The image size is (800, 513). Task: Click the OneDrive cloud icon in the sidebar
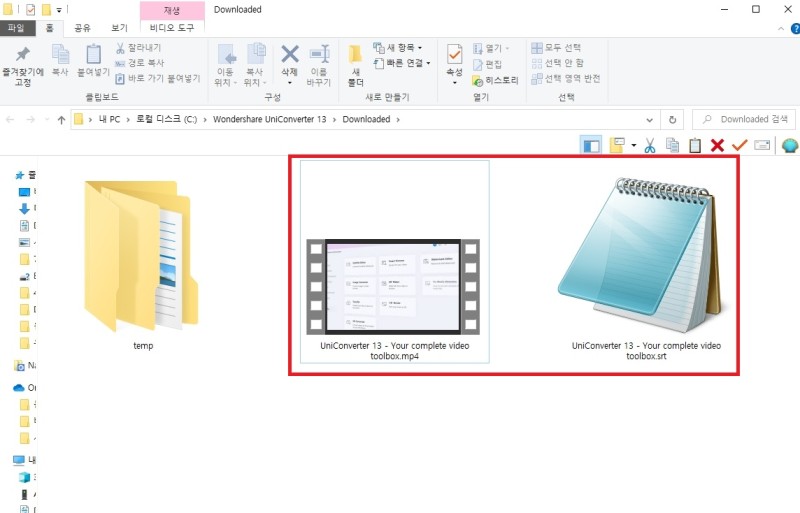[x=19, y=388]
